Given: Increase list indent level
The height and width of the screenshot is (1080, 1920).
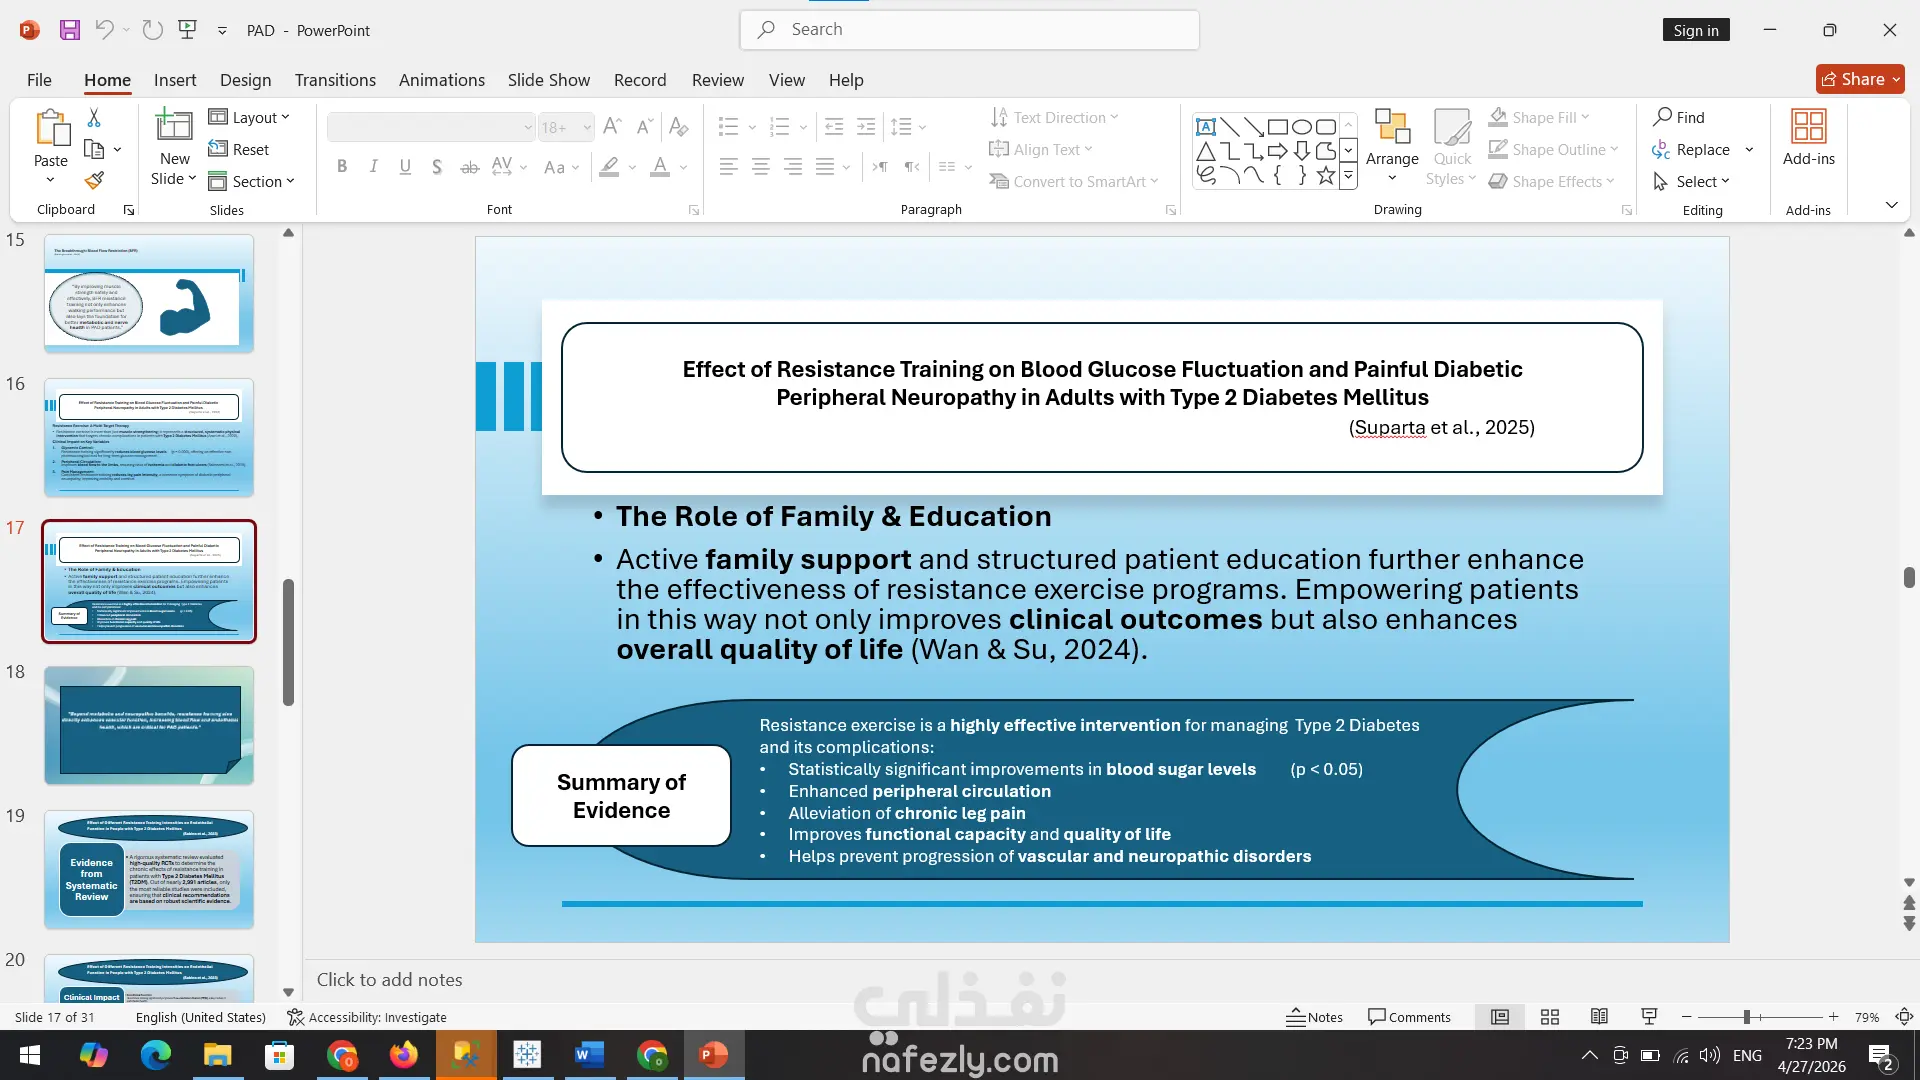Looking at the screenshot, I should [x=866, y=126].
